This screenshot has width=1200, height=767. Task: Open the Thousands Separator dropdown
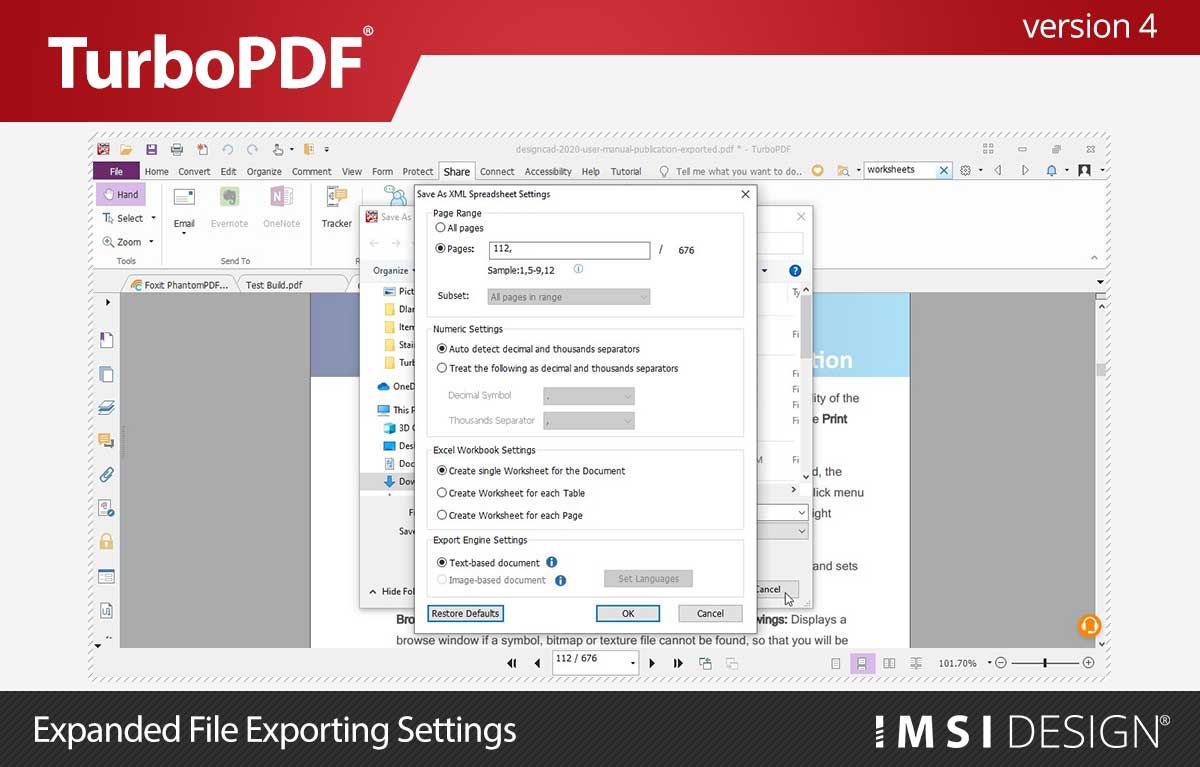tap(589, 421)
